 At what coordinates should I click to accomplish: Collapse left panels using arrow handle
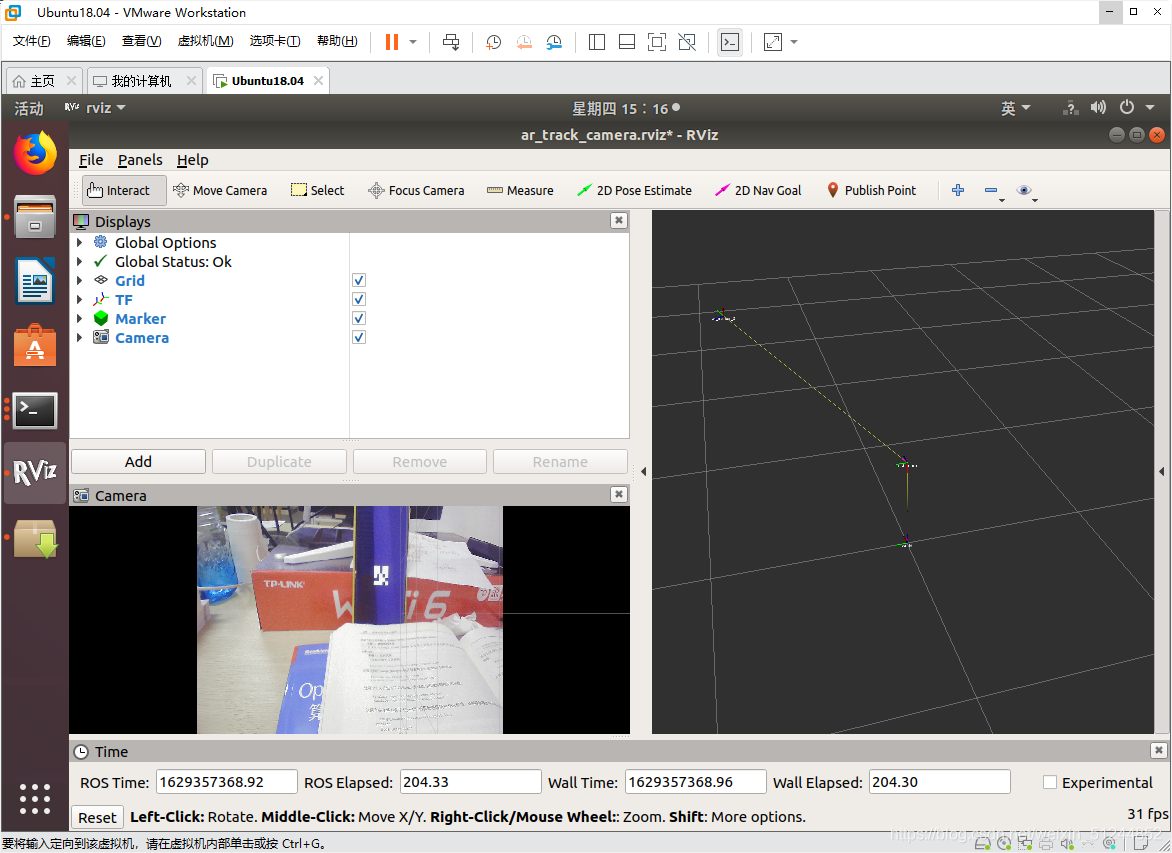coord(644,472)
